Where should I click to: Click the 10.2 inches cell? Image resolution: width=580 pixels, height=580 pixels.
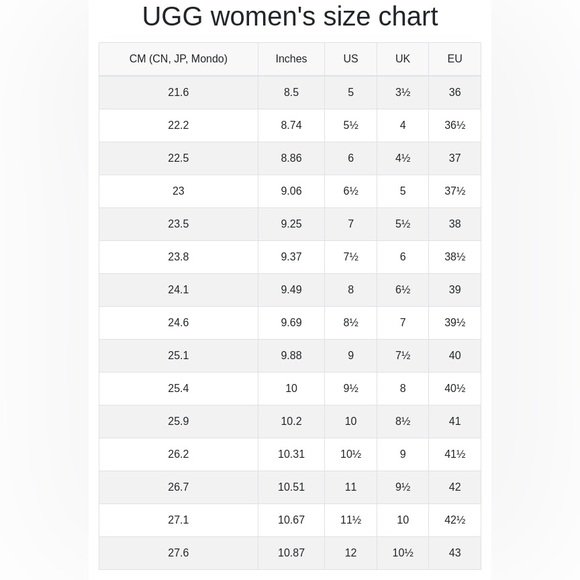point(291,421)
